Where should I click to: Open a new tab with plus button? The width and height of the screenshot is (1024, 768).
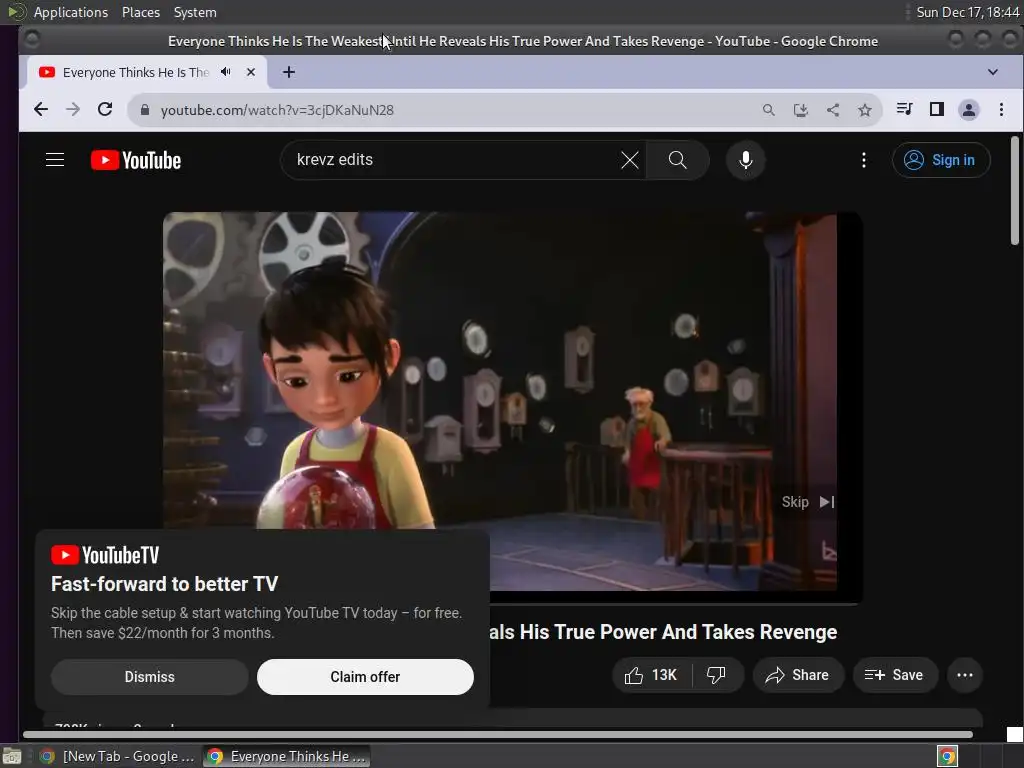point(289,72)
